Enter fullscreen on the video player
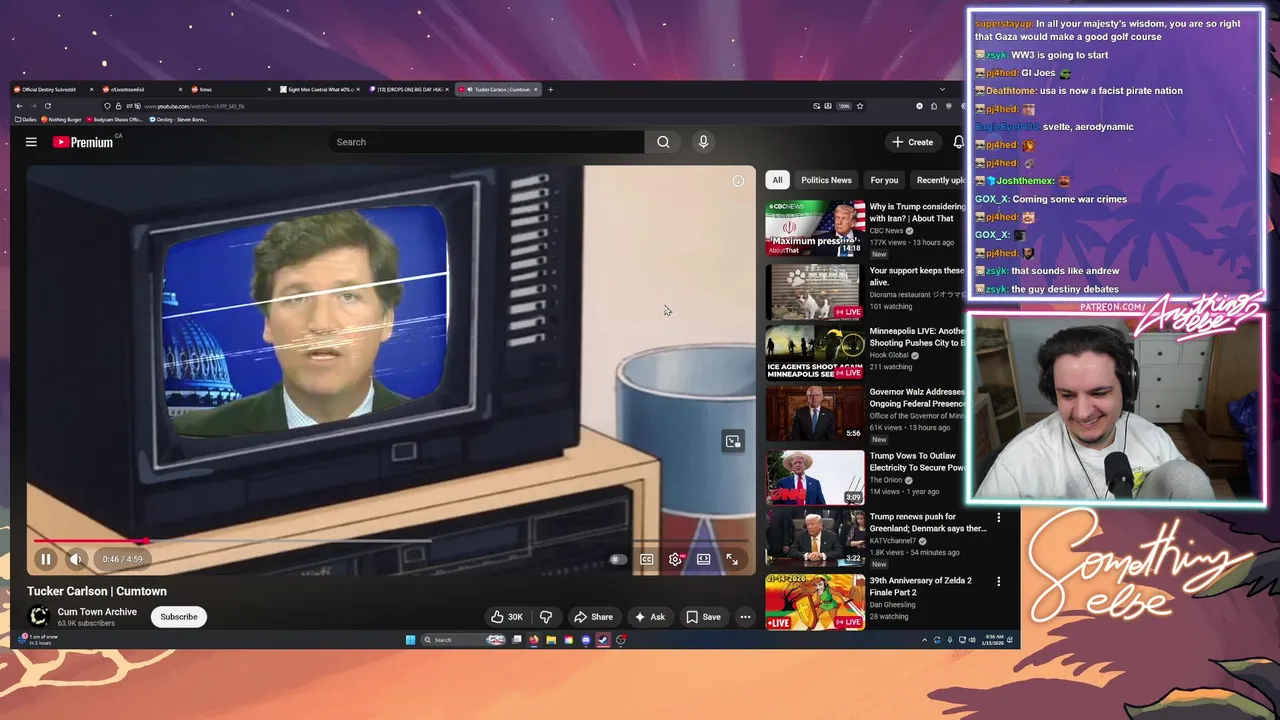This screenshot has height=720, width=1280. [x=732, y=559]
